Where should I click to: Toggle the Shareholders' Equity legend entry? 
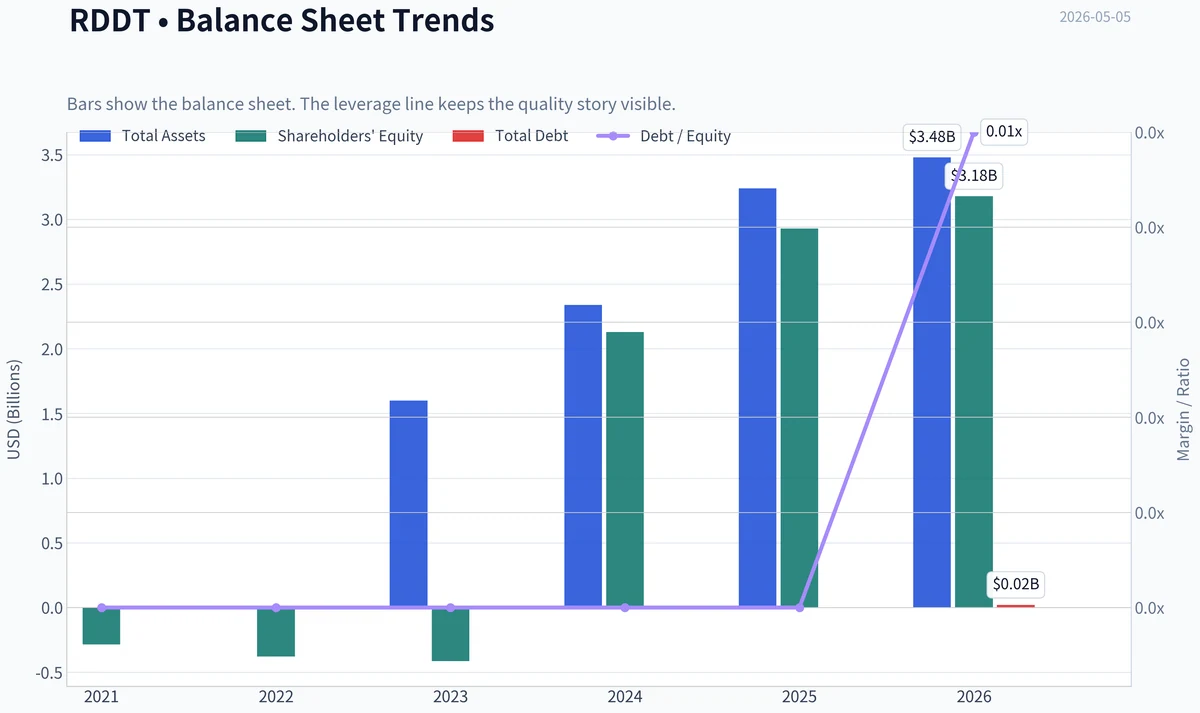pyautogui.click(x=329, y=136)
